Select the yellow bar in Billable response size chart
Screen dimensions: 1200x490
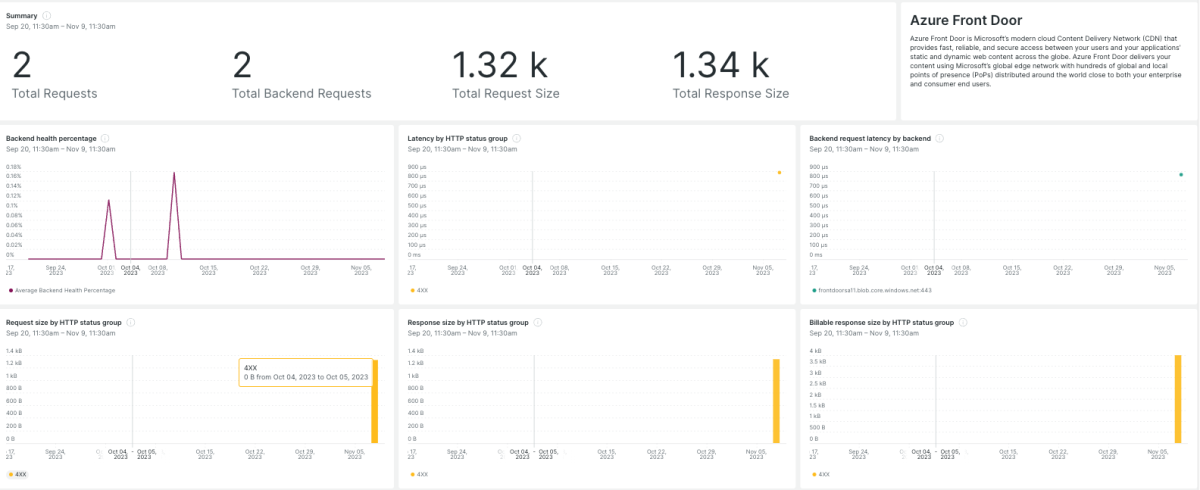point(1178,398)
